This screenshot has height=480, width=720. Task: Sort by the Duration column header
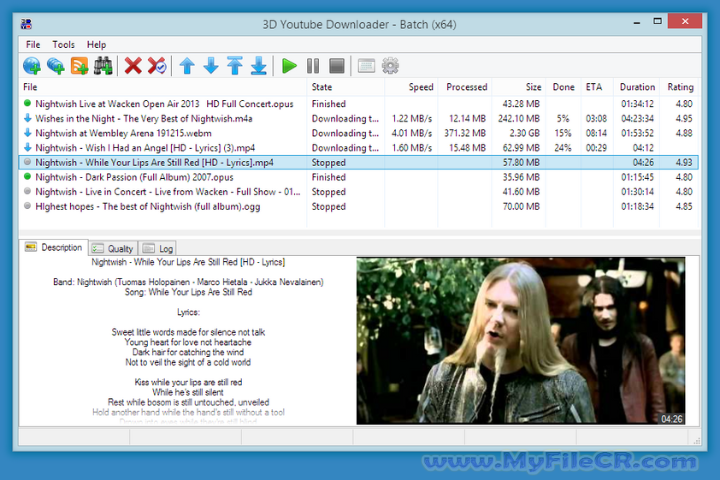coord(636,87)
